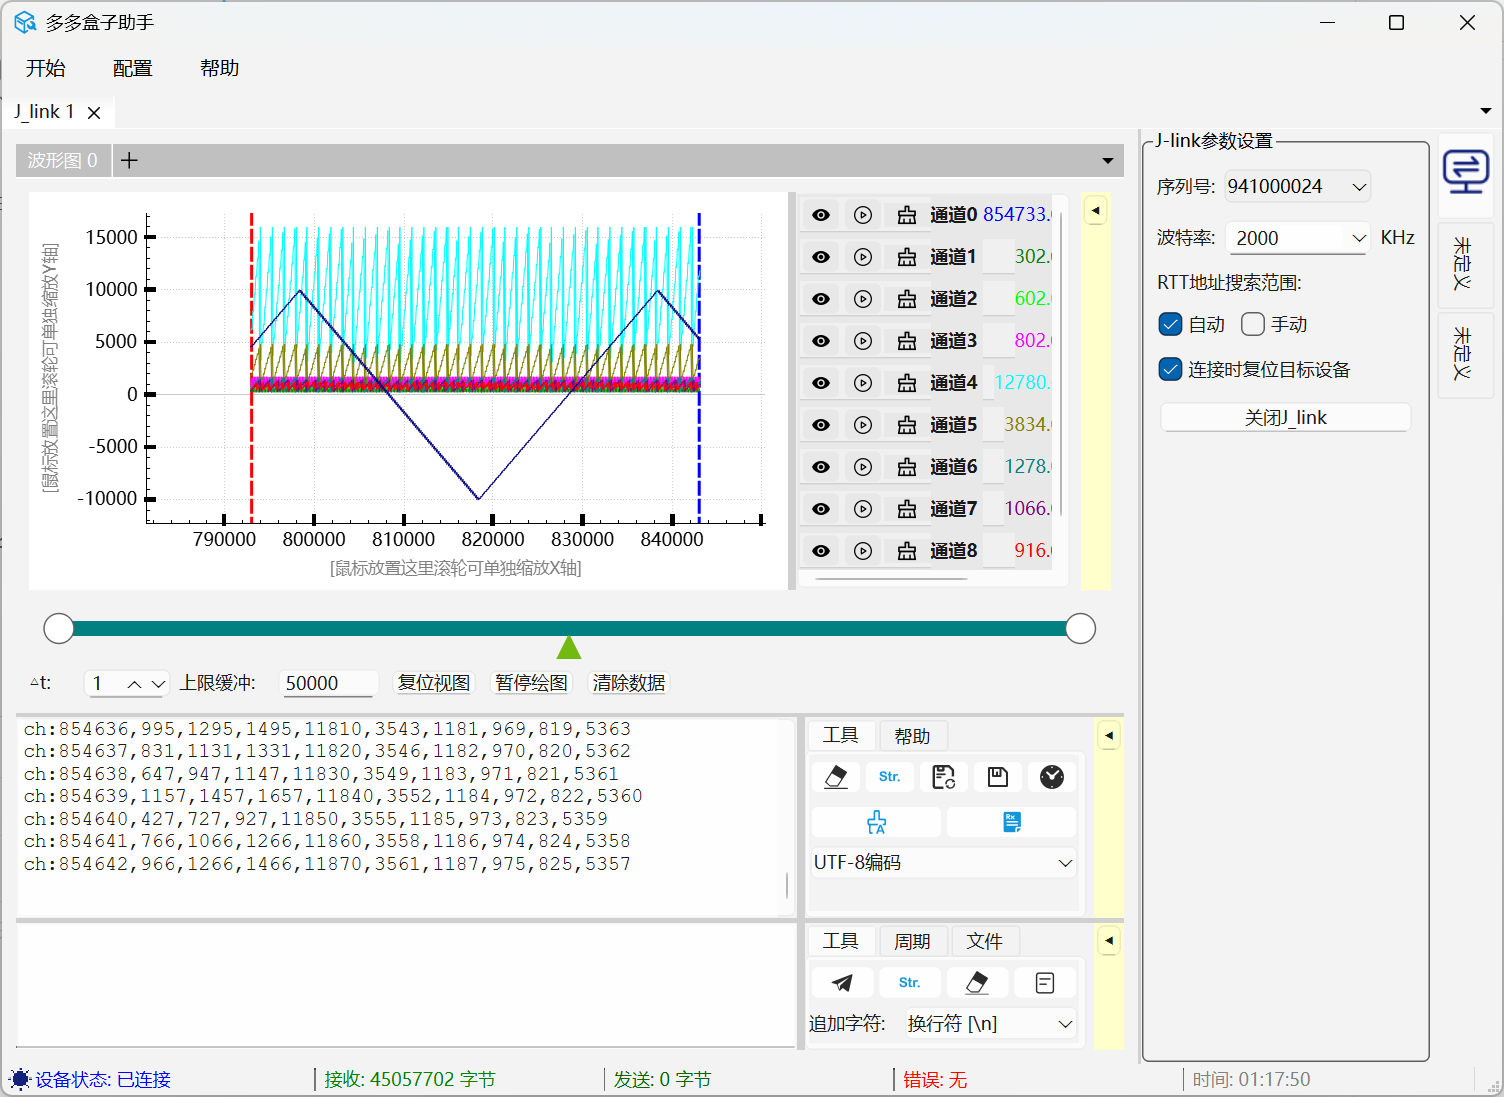Click the broom icon for 通道3

point(907,341)
